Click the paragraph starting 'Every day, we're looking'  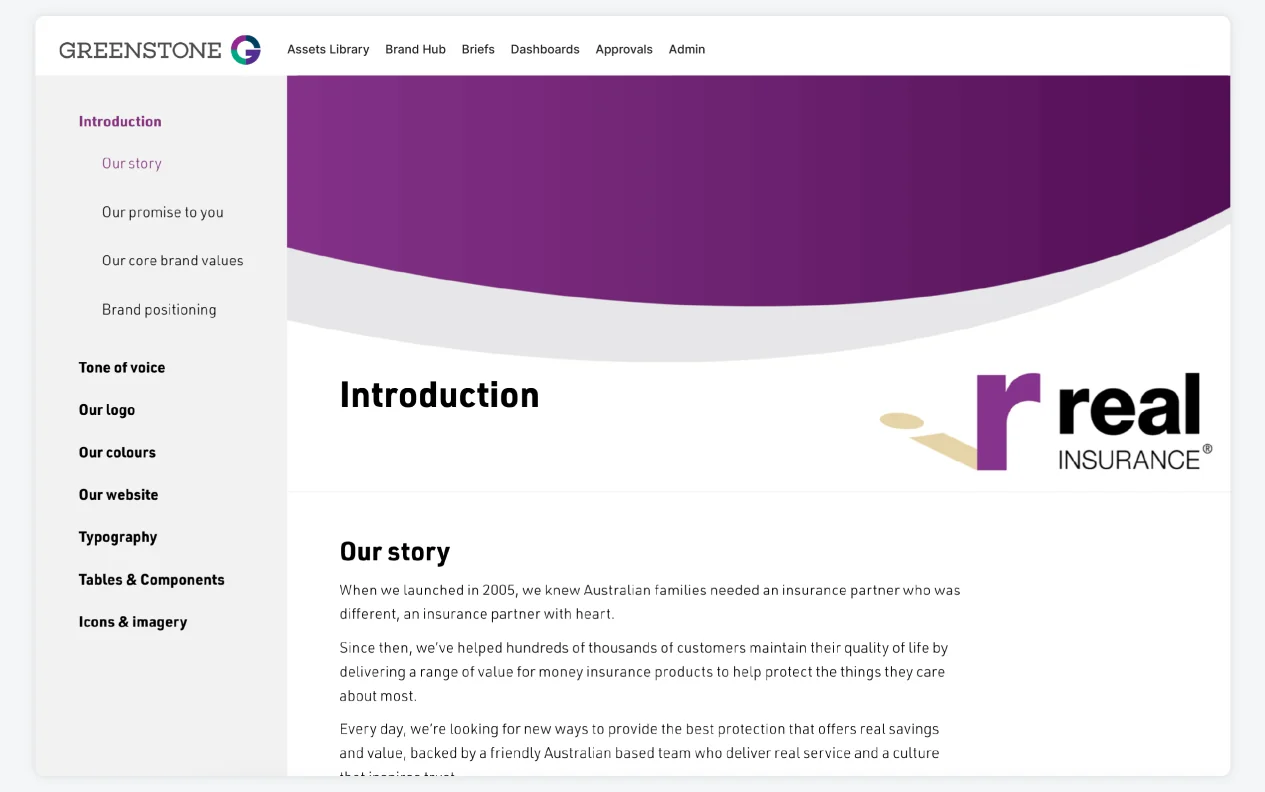click(x=640, y=748)
